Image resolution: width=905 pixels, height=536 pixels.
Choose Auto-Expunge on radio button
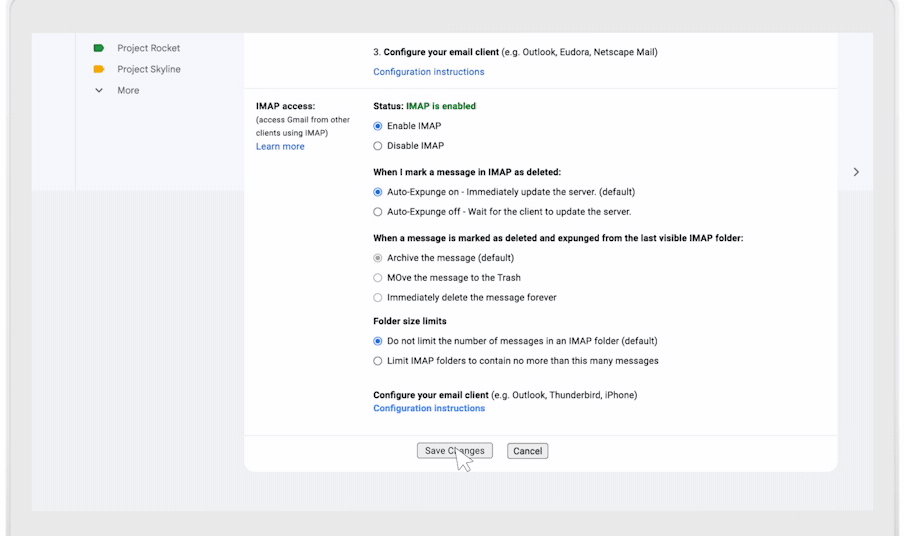[x=378, y=192]
